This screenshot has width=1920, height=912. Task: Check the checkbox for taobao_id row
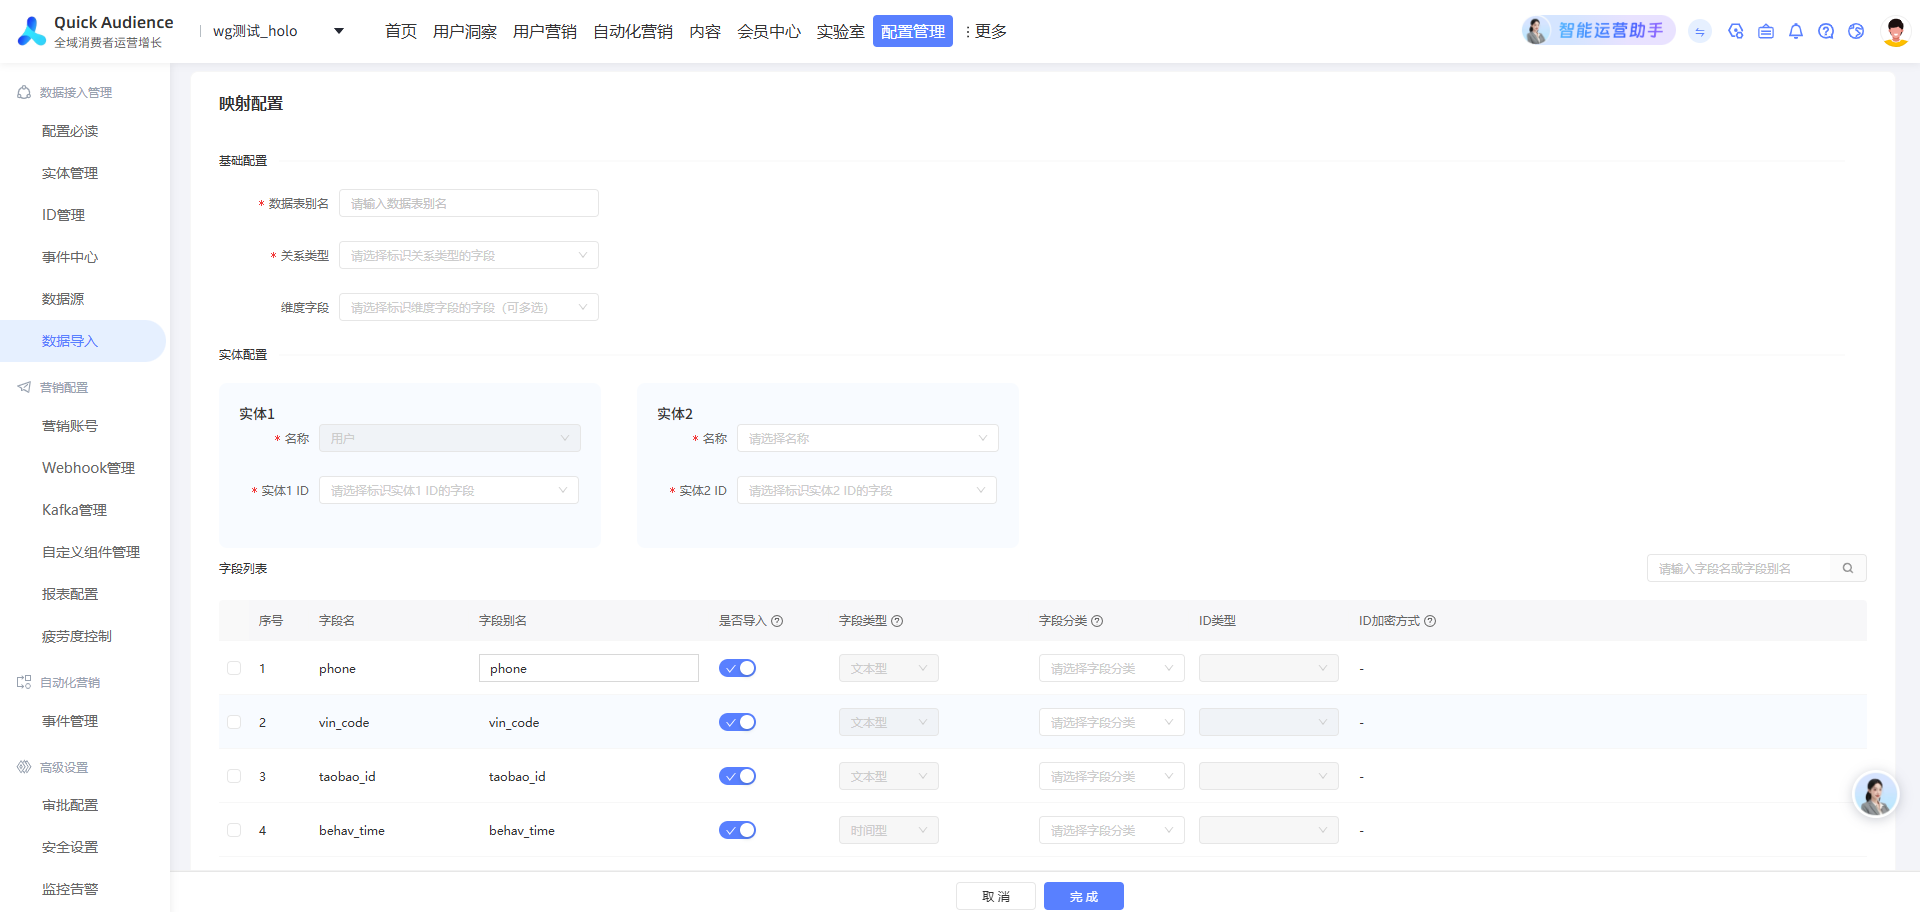point(234,776)
